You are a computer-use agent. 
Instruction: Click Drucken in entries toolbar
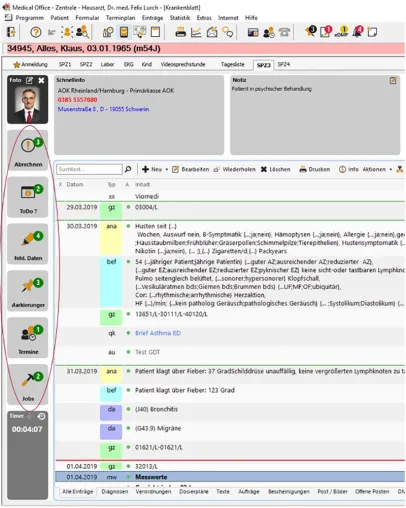click(315, 169)
